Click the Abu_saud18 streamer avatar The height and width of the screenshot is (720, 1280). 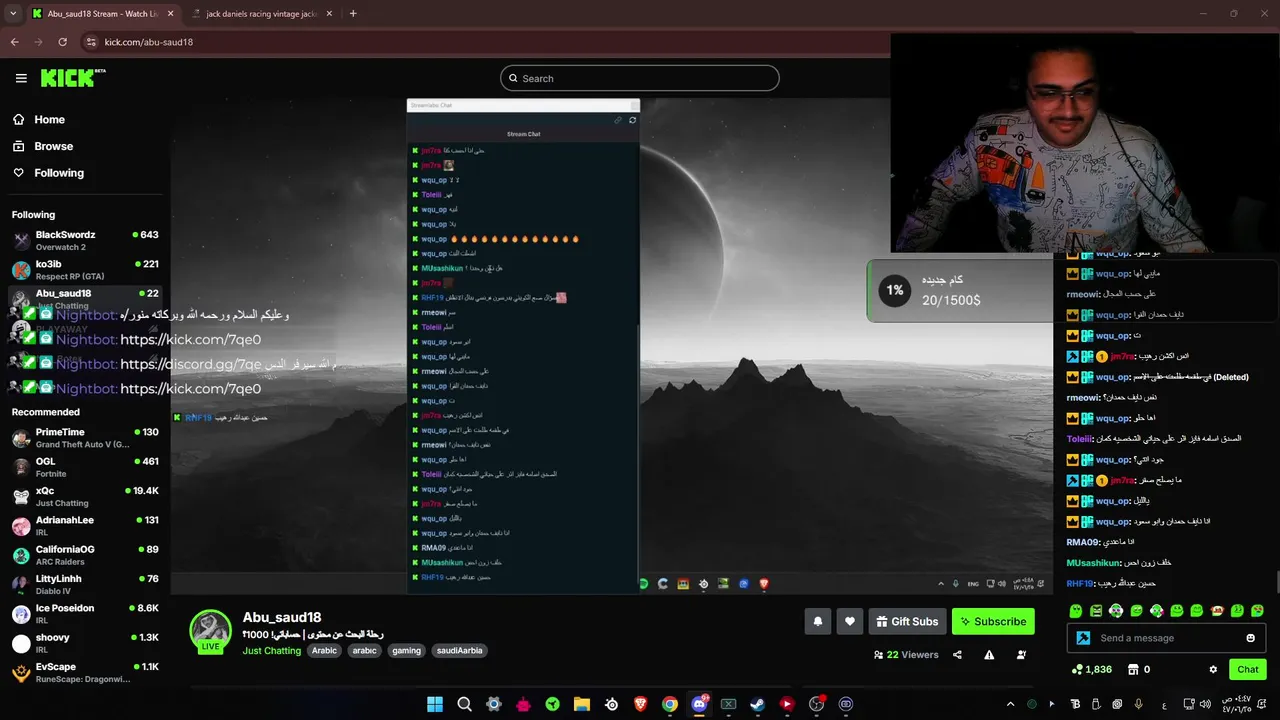tap(211, 631)
